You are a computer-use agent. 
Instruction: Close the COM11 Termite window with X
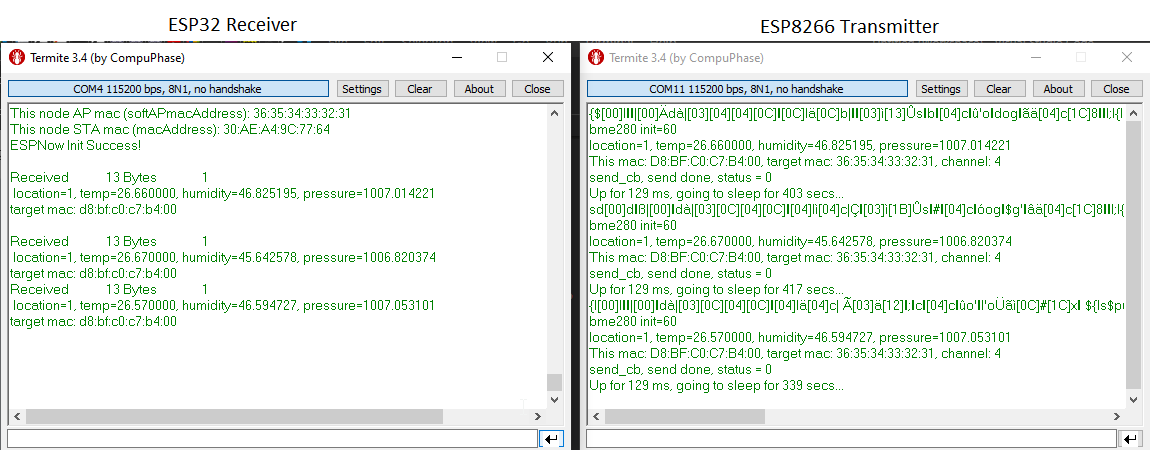[x=1127, y=57]
